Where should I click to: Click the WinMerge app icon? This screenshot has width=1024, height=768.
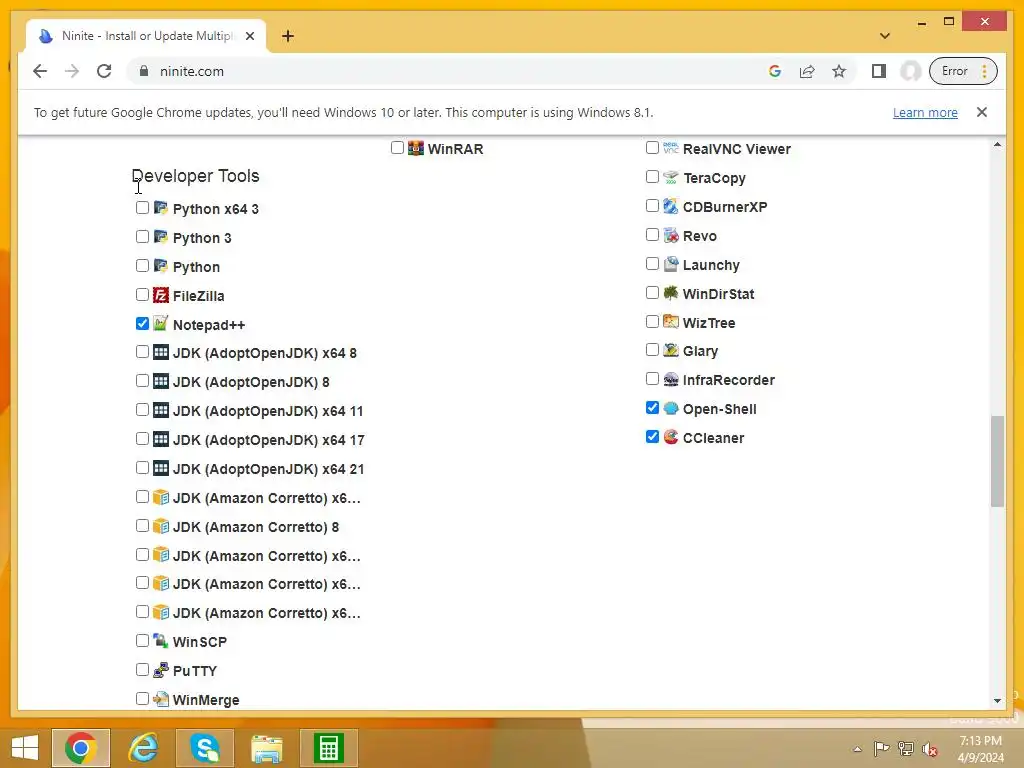161,699
